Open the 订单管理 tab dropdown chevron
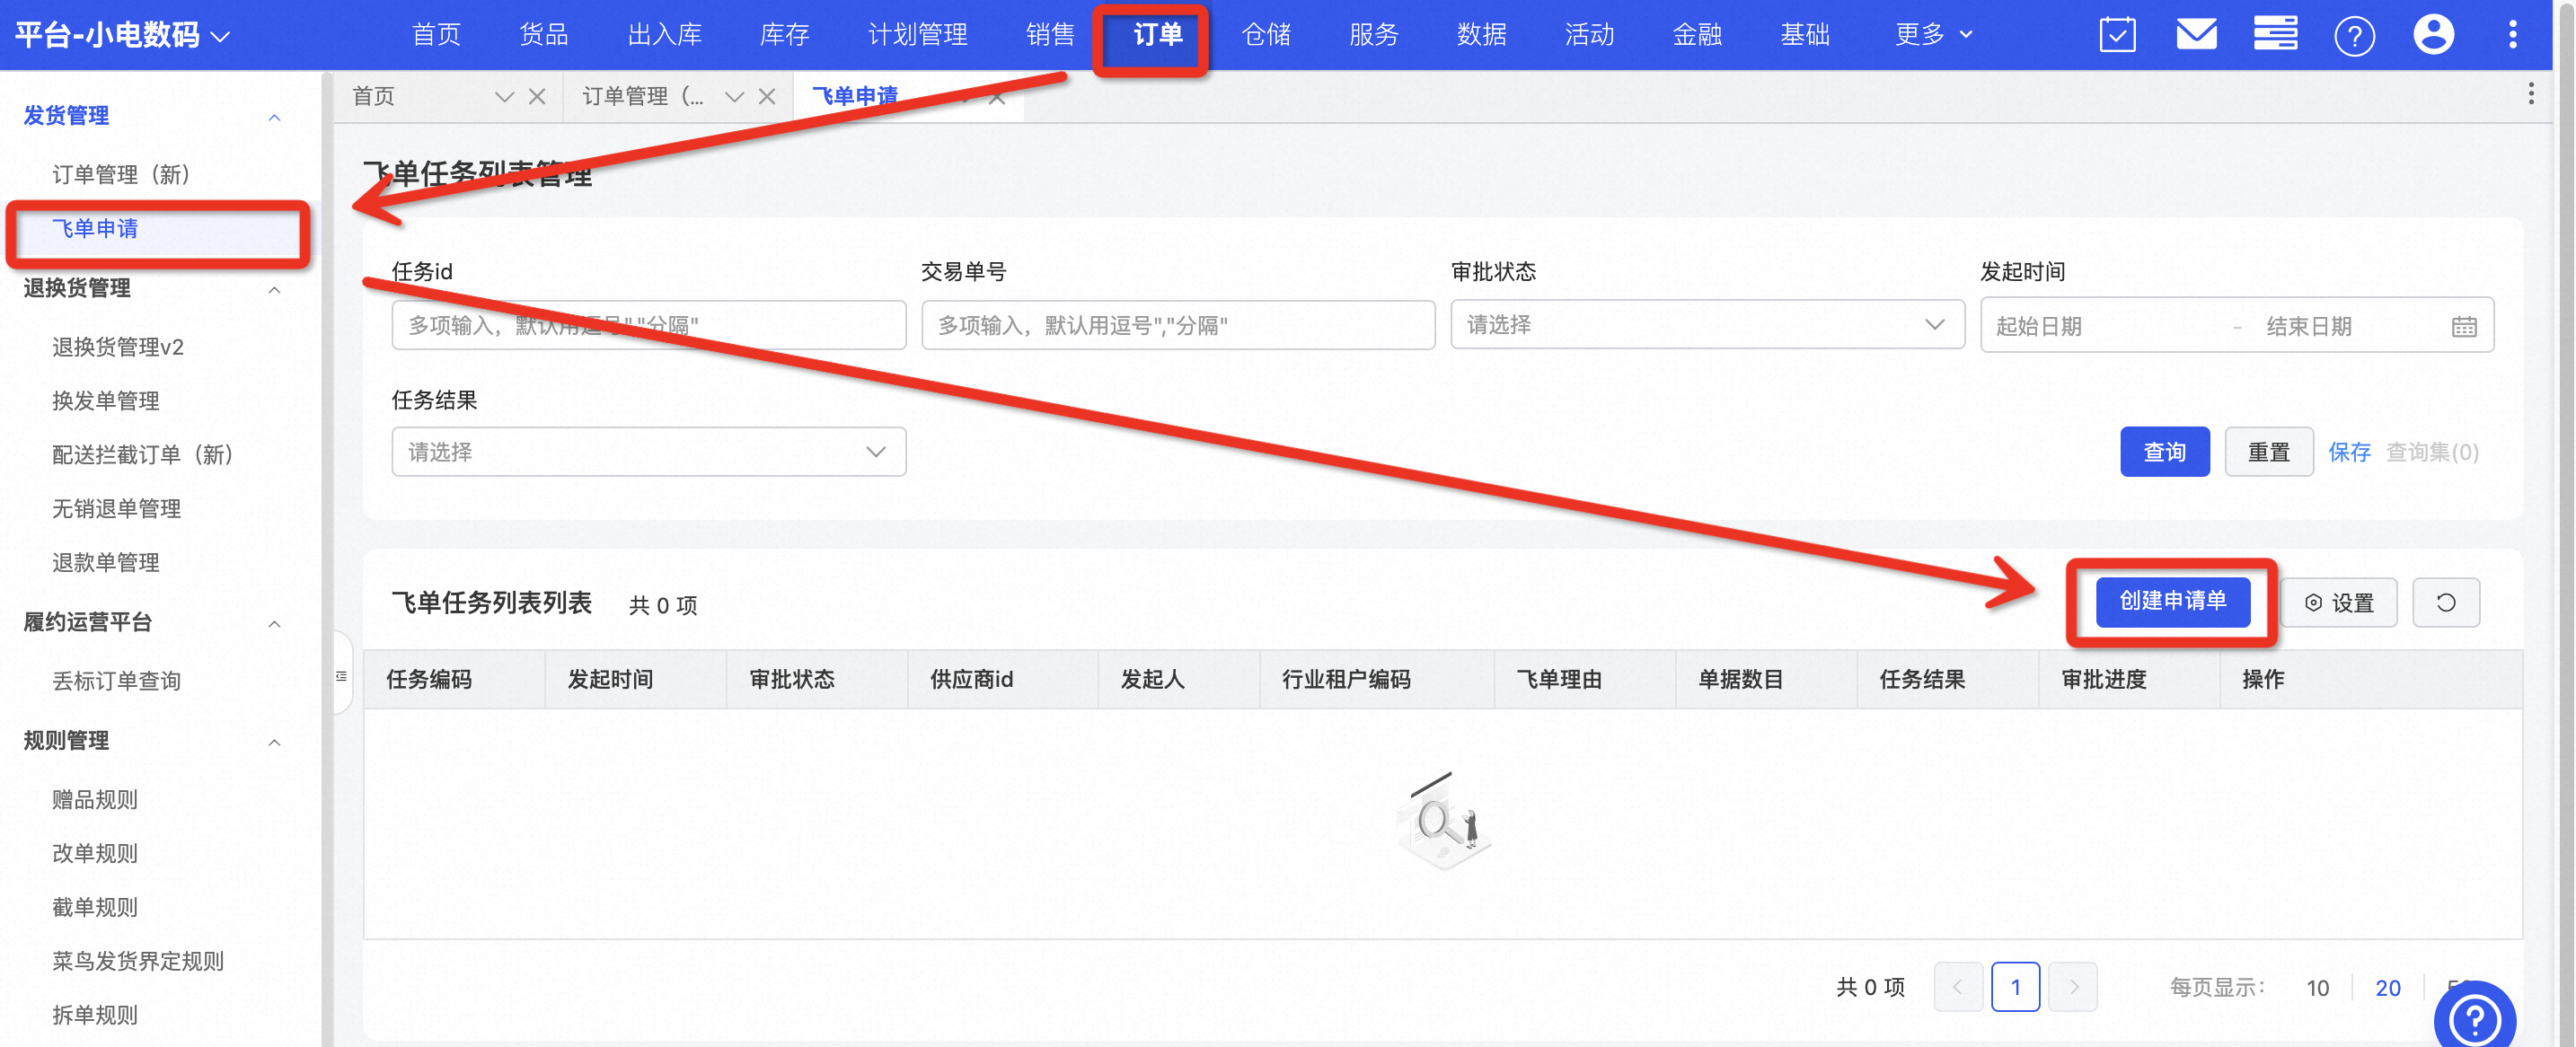The image size is (2576, 1047). 734,97
